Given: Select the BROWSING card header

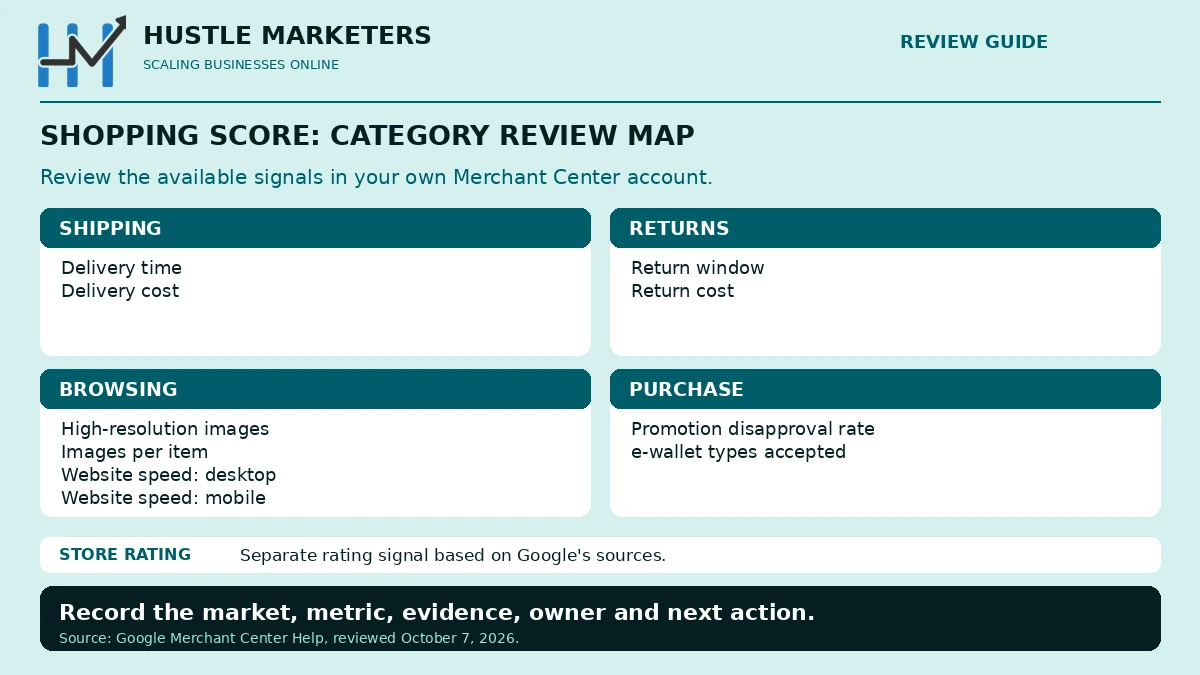Looking at the screenshot, I should click(x=315, y=389).
